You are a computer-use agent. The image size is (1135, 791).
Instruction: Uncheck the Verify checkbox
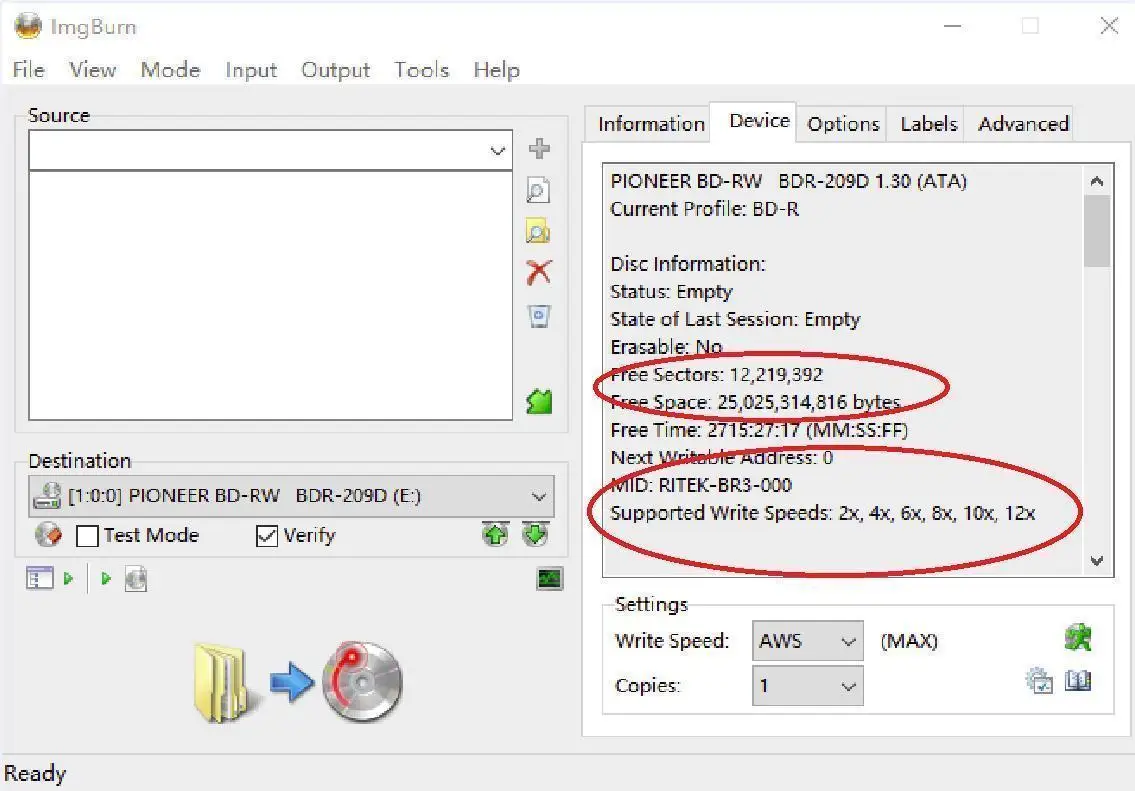(267, 536)
